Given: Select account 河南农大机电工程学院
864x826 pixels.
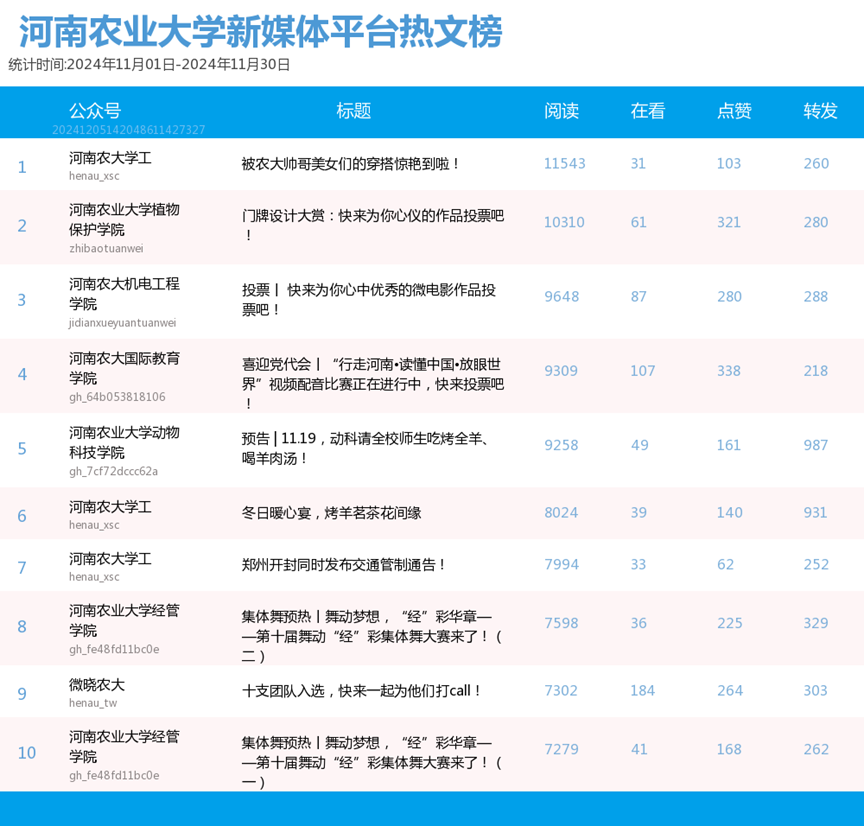Looking at the screenshot, I should pos(125,294).
